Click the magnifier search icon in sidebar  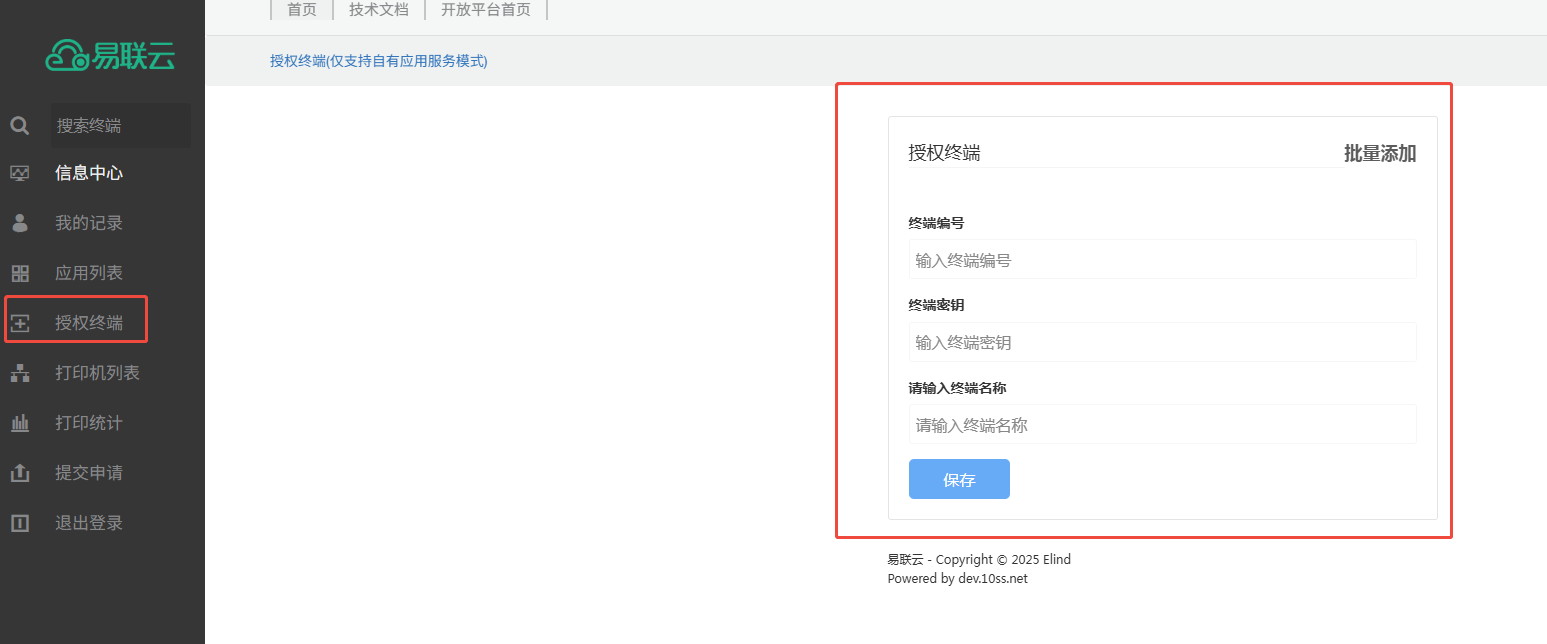point(20,126)
